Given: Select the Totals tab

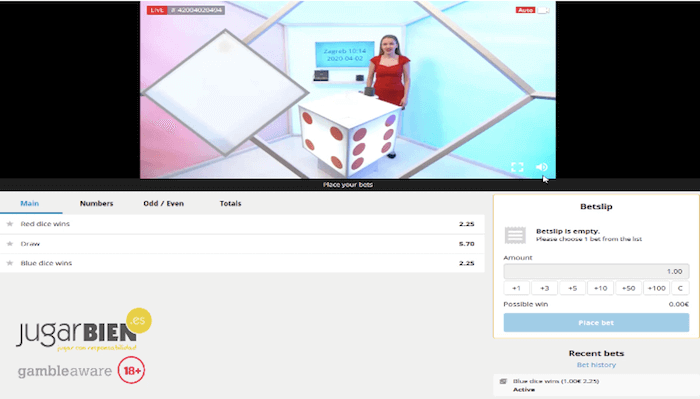Looking at the screenshot, I should 230,203.
